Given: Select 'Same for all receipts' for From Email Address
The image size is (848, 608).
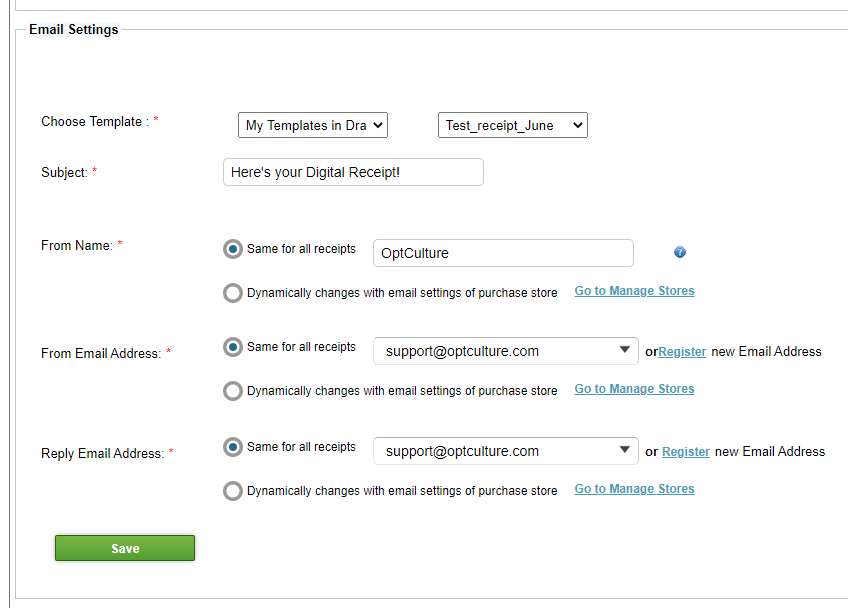Looking at the screenshot, I should [233, 347].
